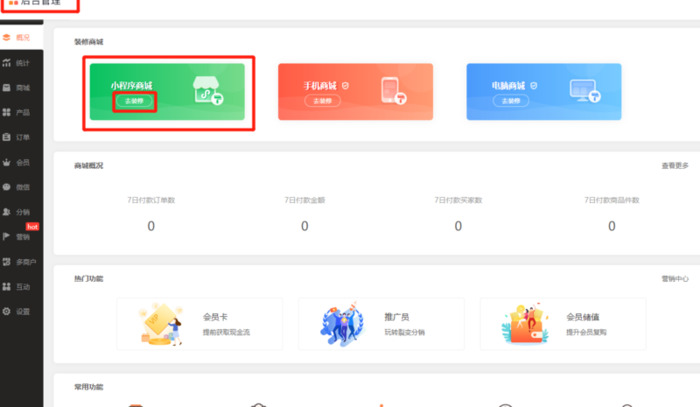The width and height of the screenshot is (700, 407).
Task: Click the 热门功能 section heading
Action: click(x=88, y=279)
